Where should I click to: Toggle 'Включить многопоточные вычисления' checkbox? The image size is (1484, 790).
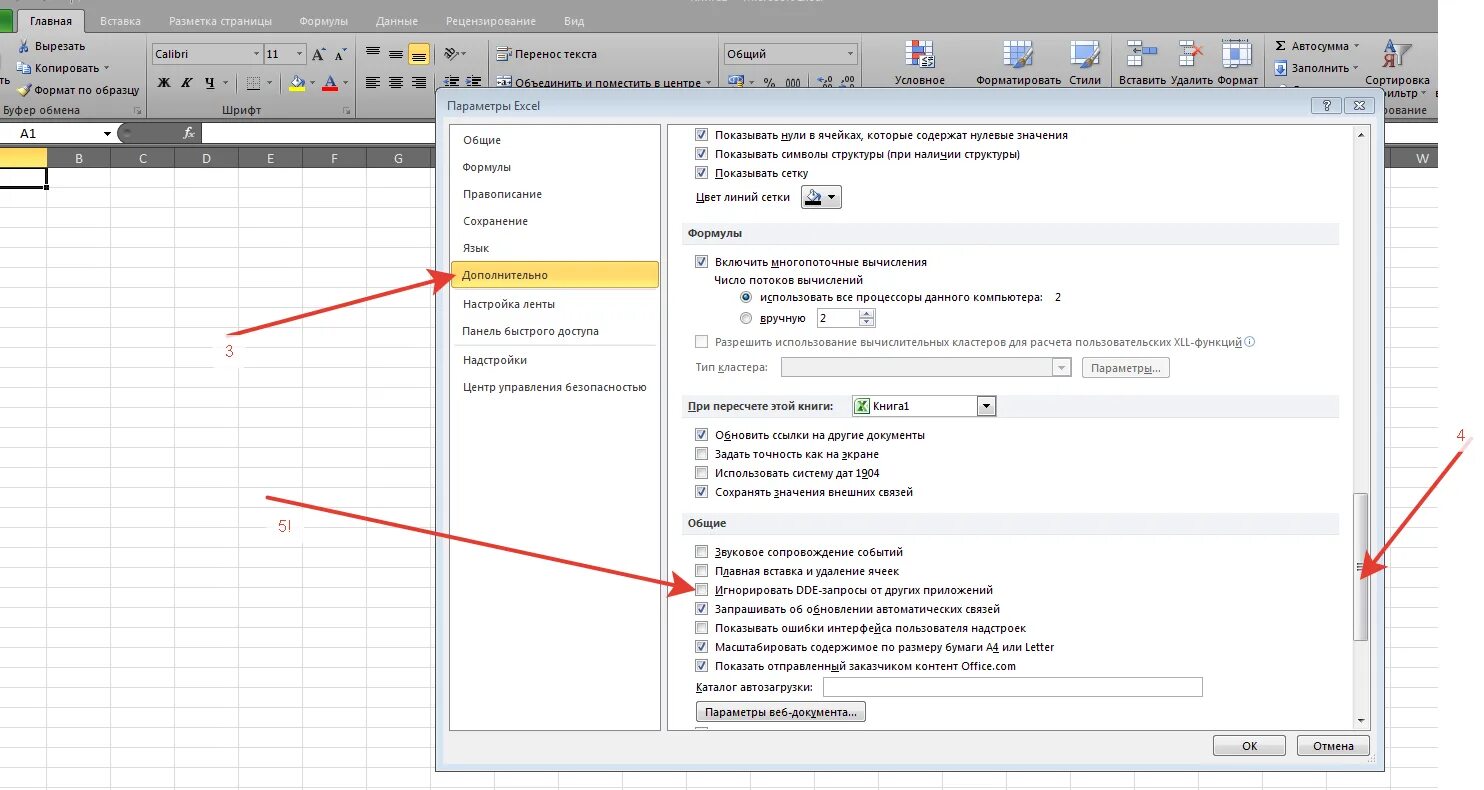click(700, 262)
